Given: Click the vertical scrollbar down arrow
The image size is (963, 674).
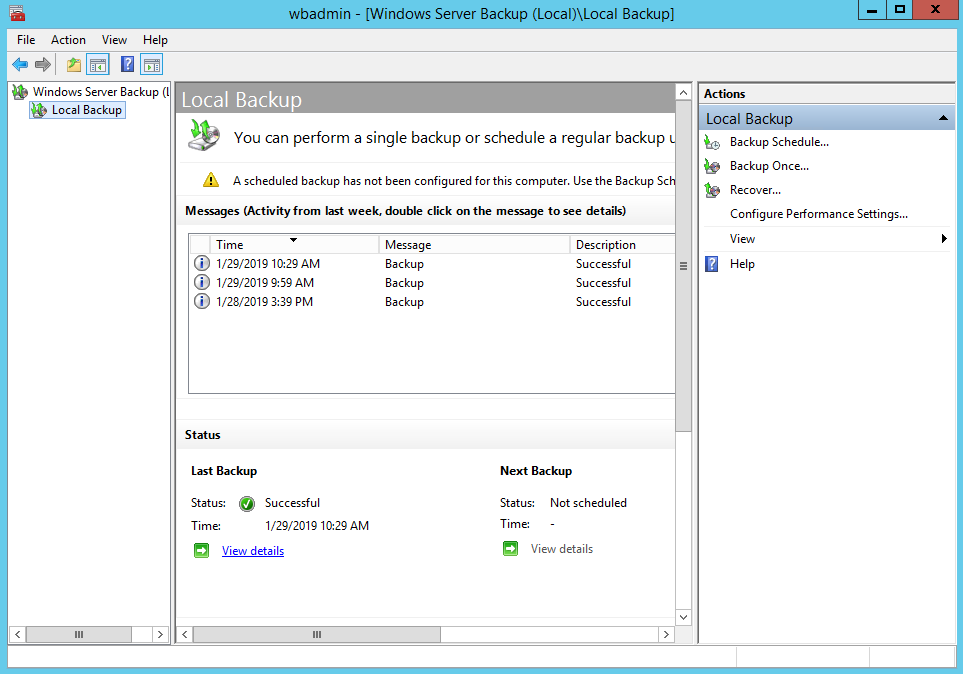Looking at the screenshot, I should click(x=684, y=617).
